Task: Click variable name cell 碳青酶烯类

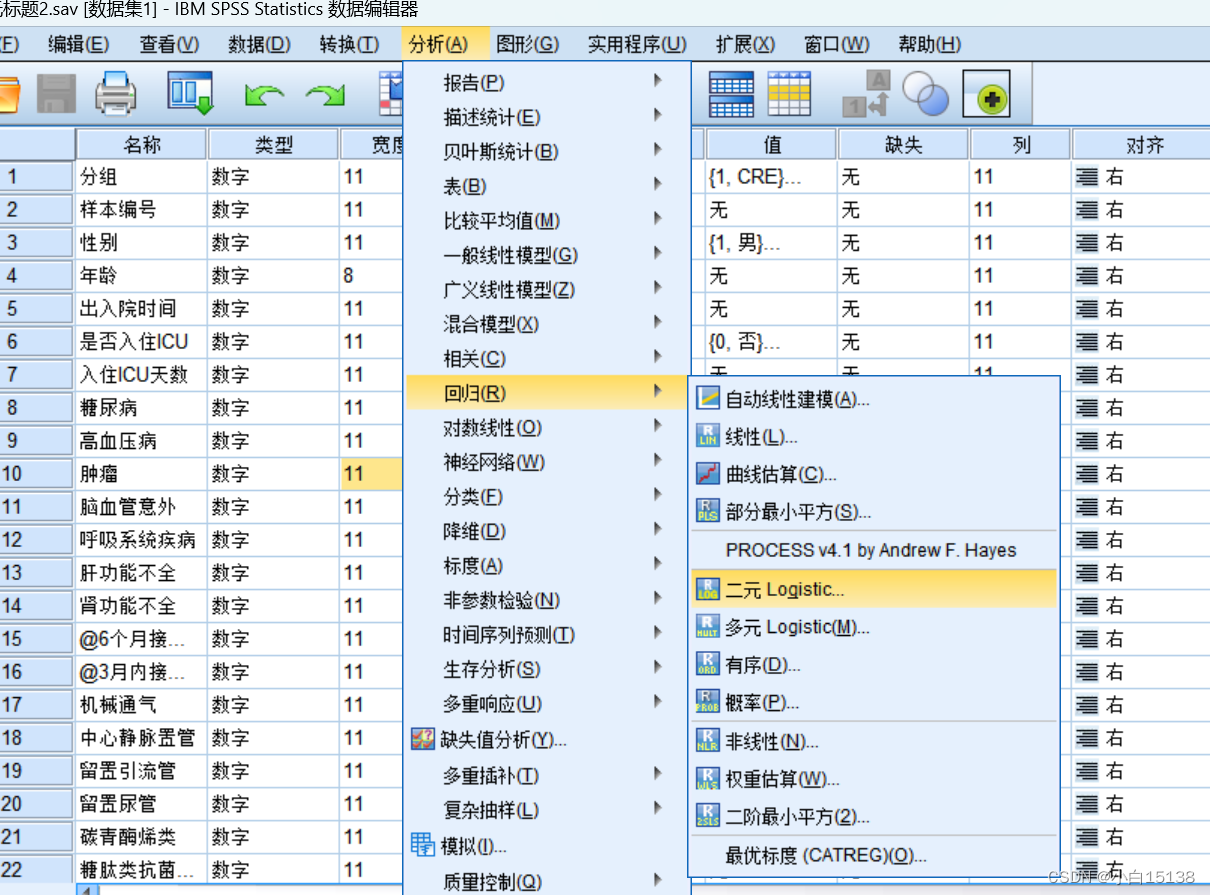Action: [x=141, y=837]
